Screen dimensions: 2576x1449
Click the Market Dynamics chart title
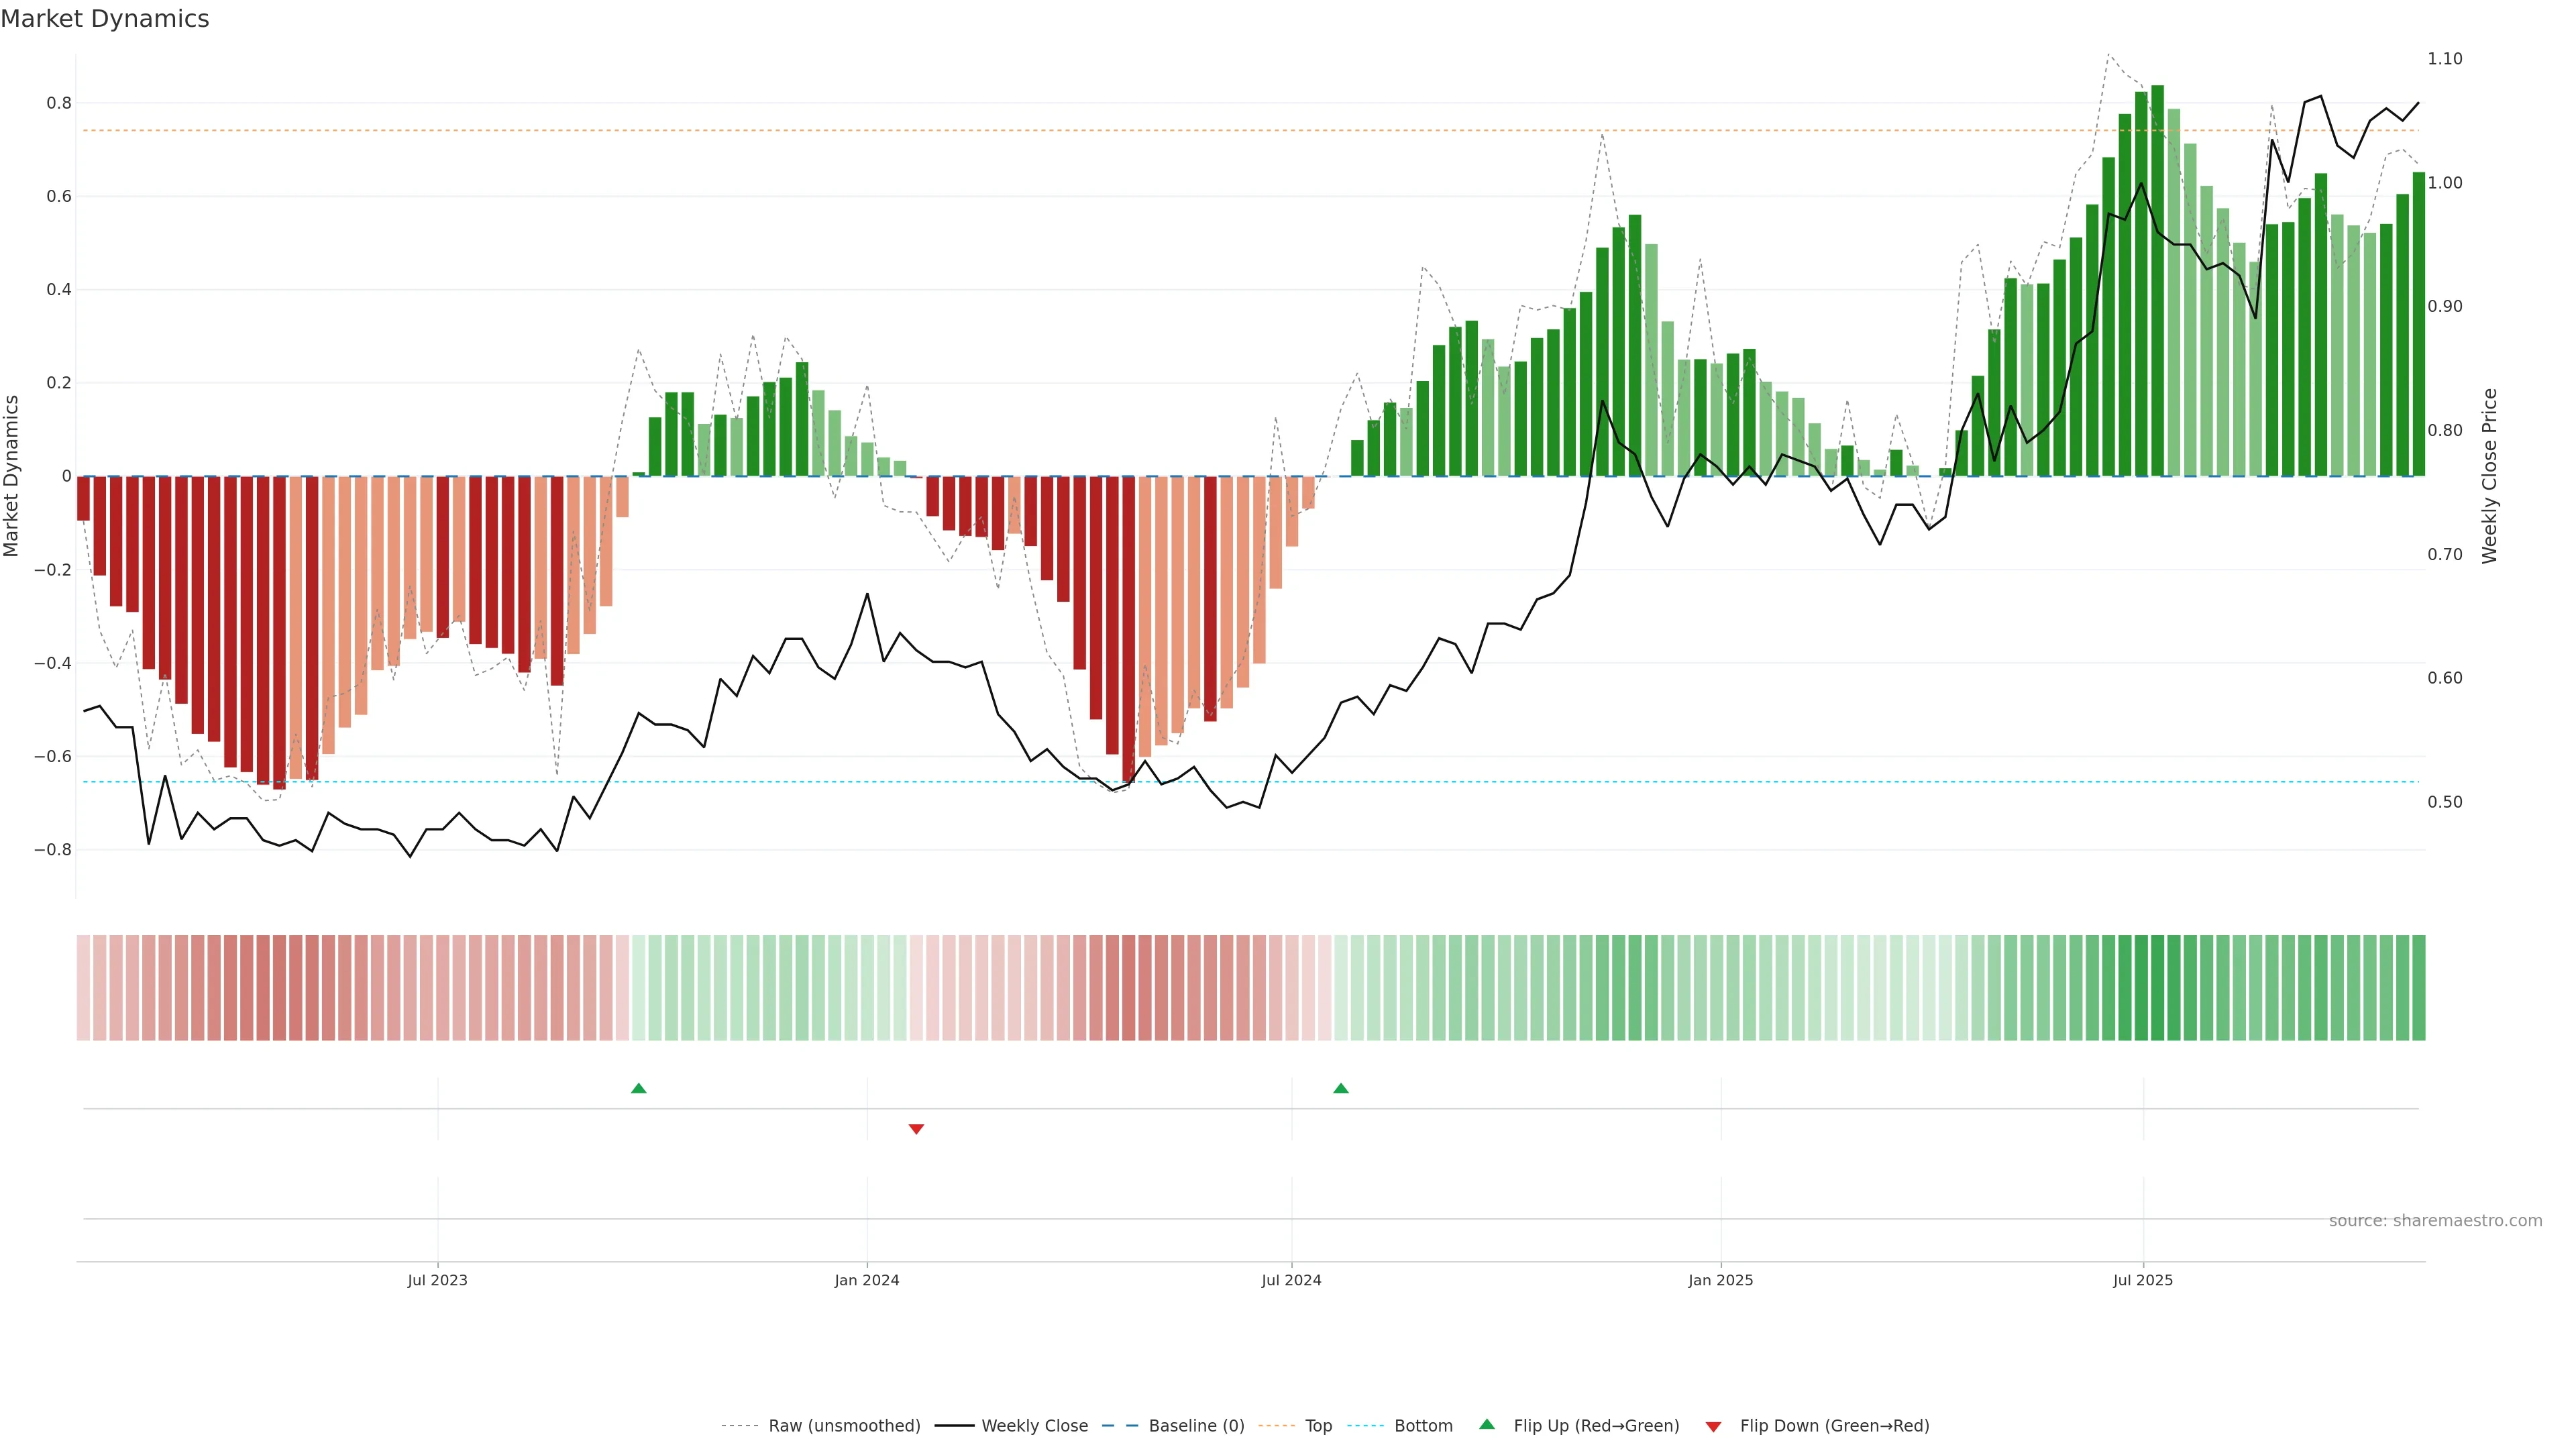[x=105, y=19]
